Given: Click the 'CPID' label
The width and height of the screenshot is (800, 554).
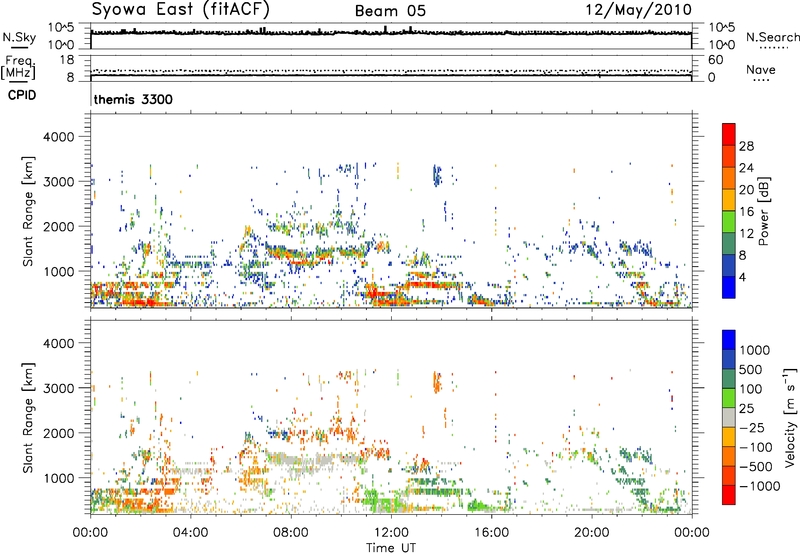Looking at the screenshot, I should pos(22,95).
